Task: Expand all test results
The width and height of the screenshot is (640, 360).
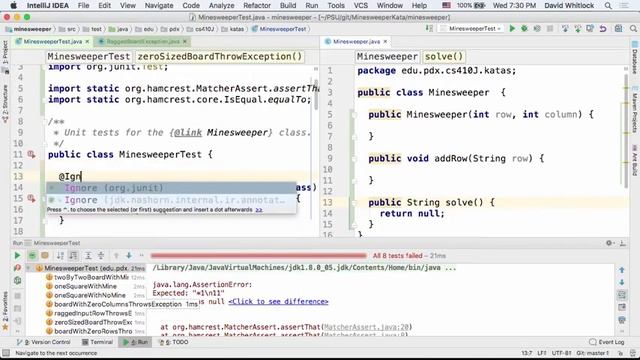Action: coord(88,256)
